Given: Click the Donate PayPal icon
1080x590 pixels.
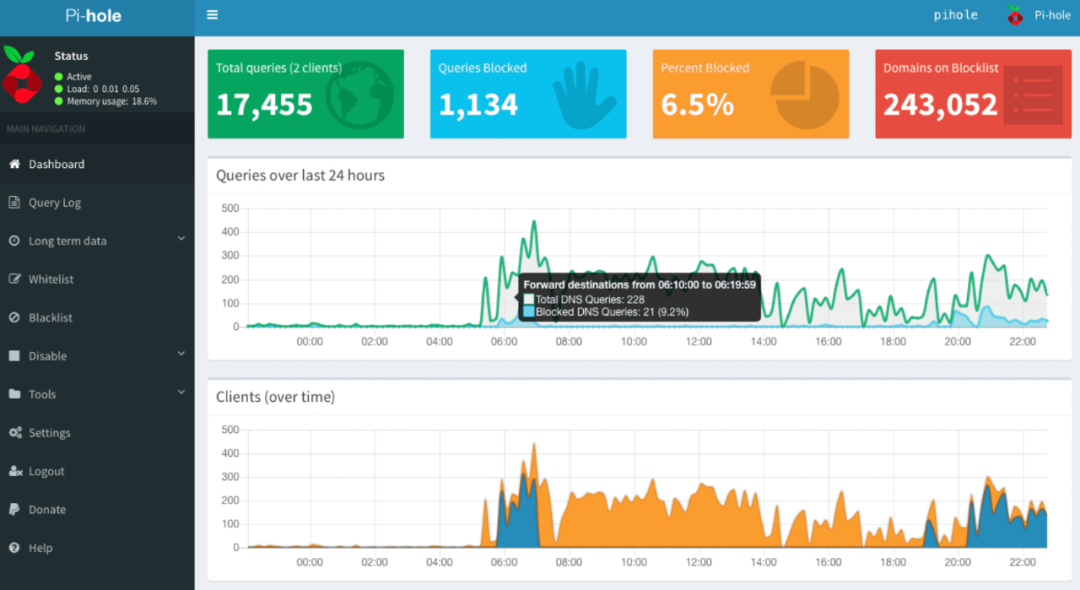Looking at the screenshot, I should click(14, 509).
